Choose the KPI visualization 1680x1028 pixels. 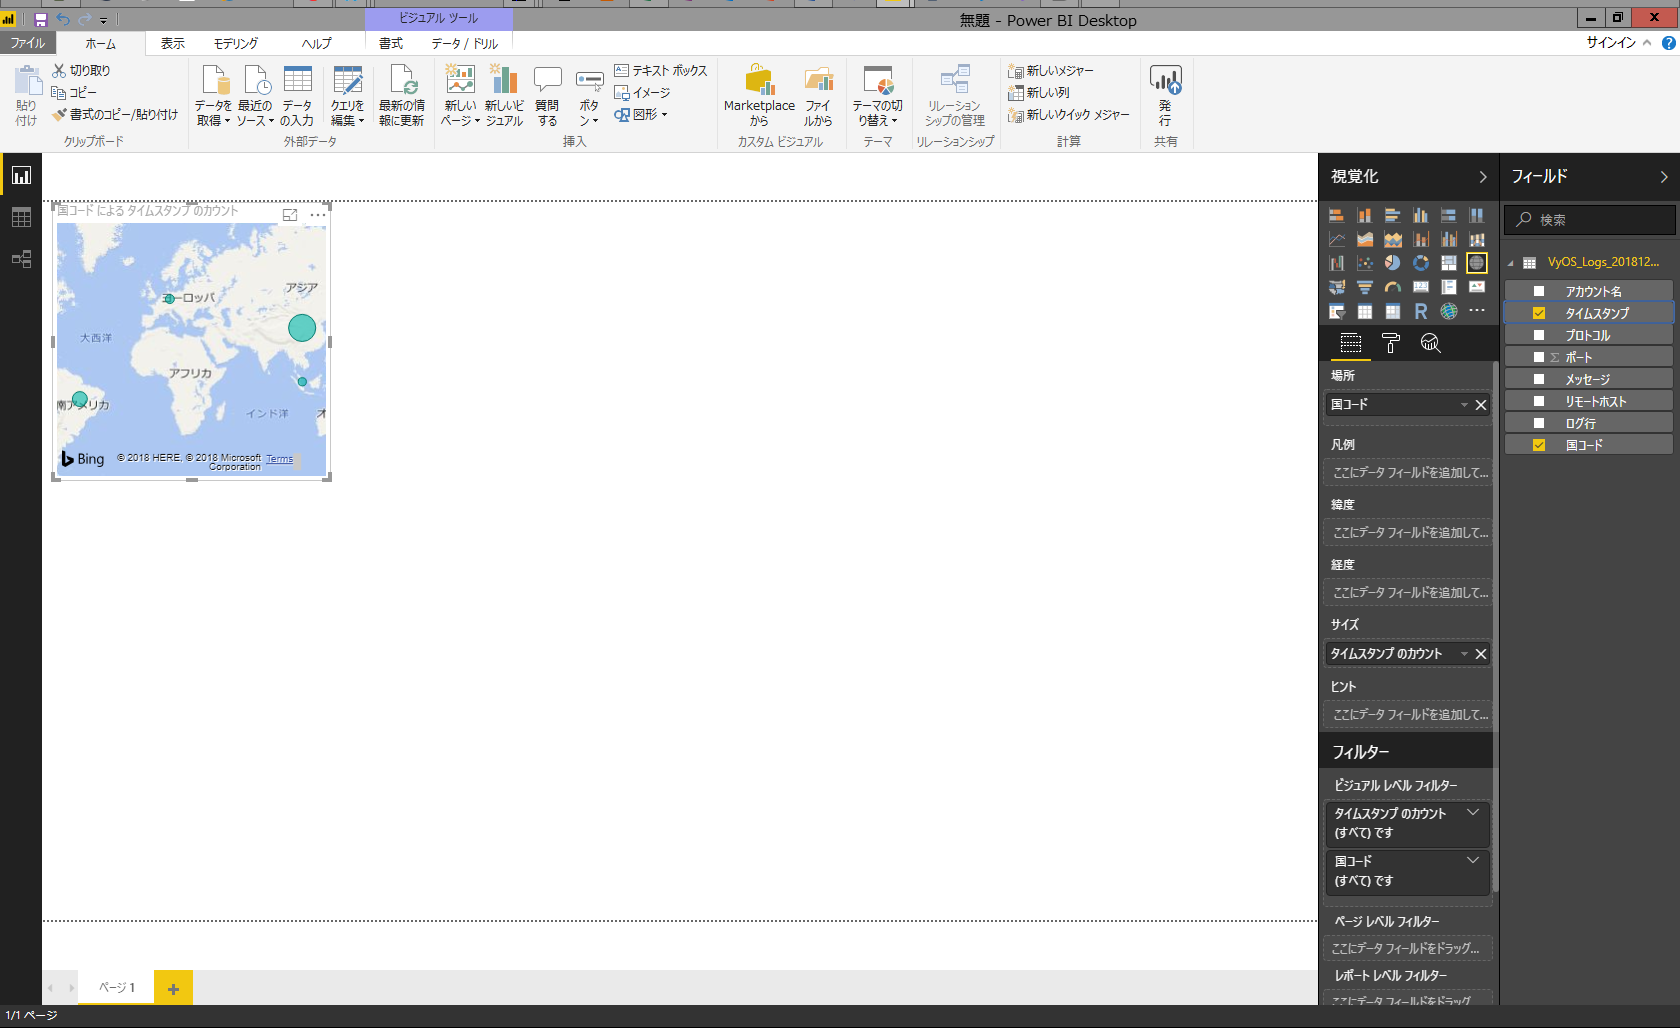point(1477,287)
